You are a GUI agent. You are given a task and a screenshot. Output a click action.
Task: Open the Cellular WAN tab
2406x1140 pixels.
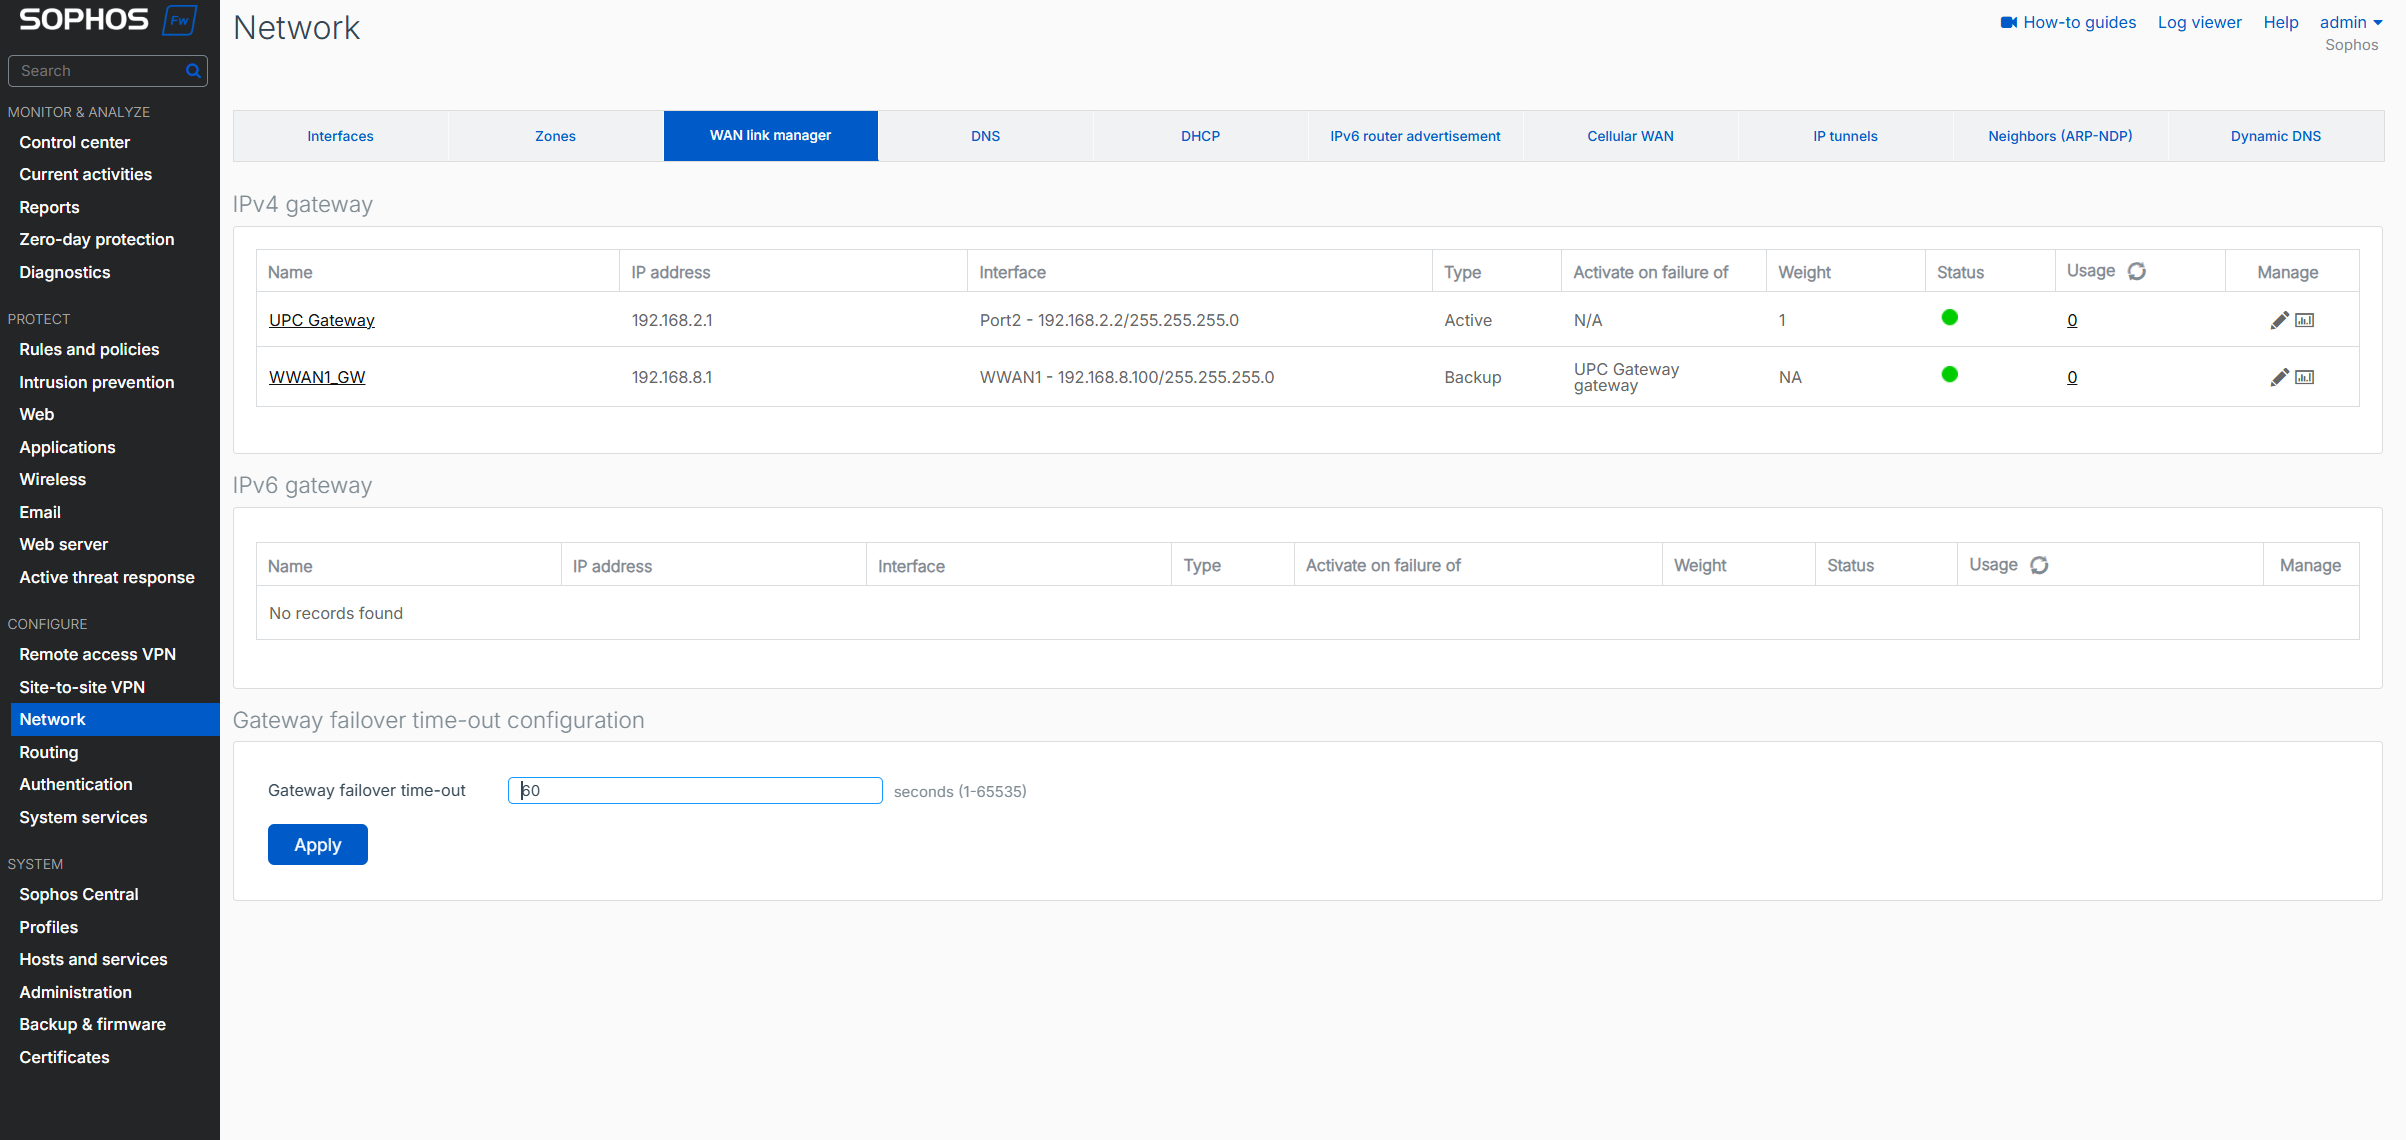point(1630,136)
